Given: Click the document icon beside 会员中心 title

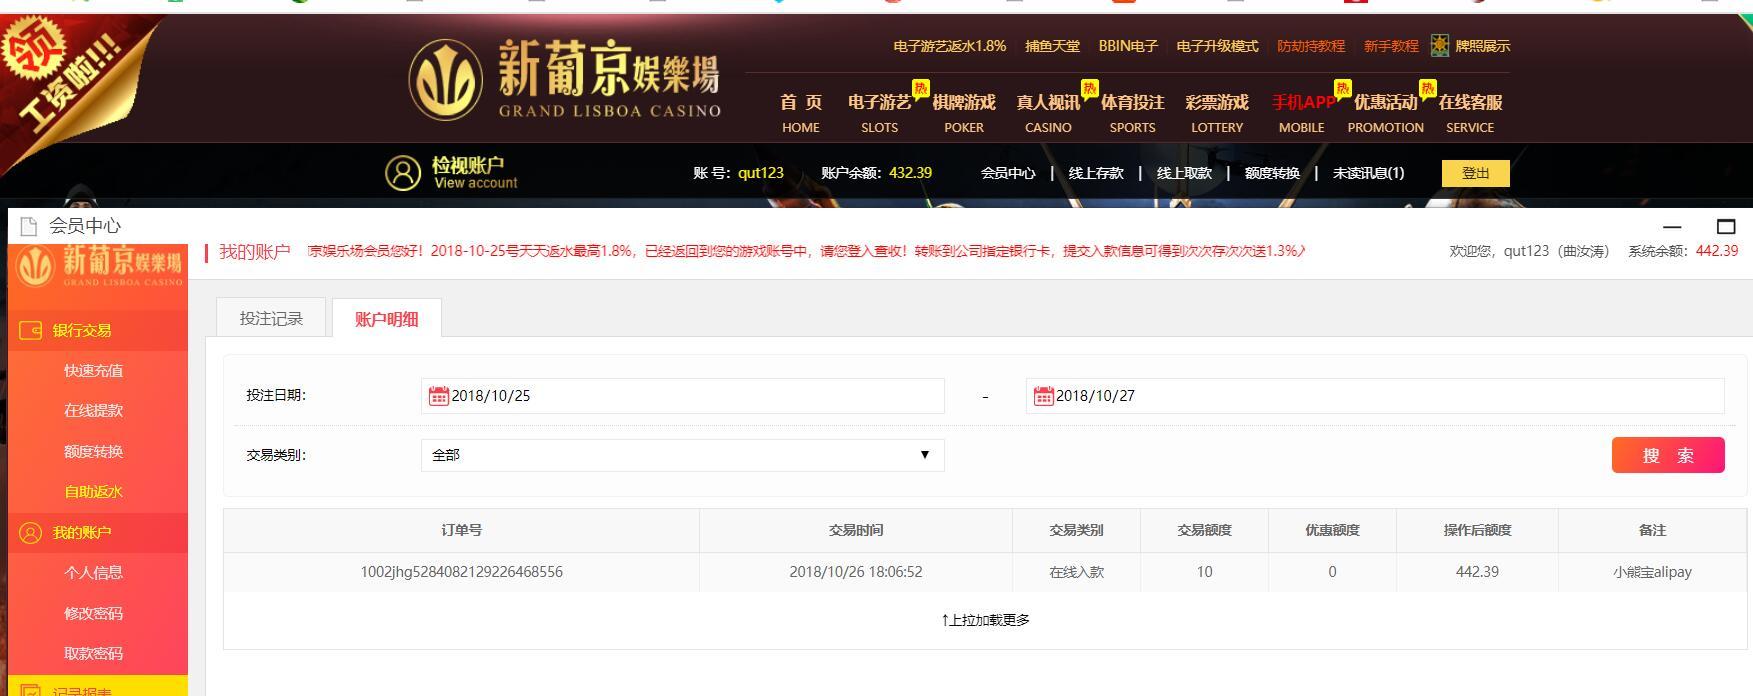Looking at the screenshot, I should [29, 226].
